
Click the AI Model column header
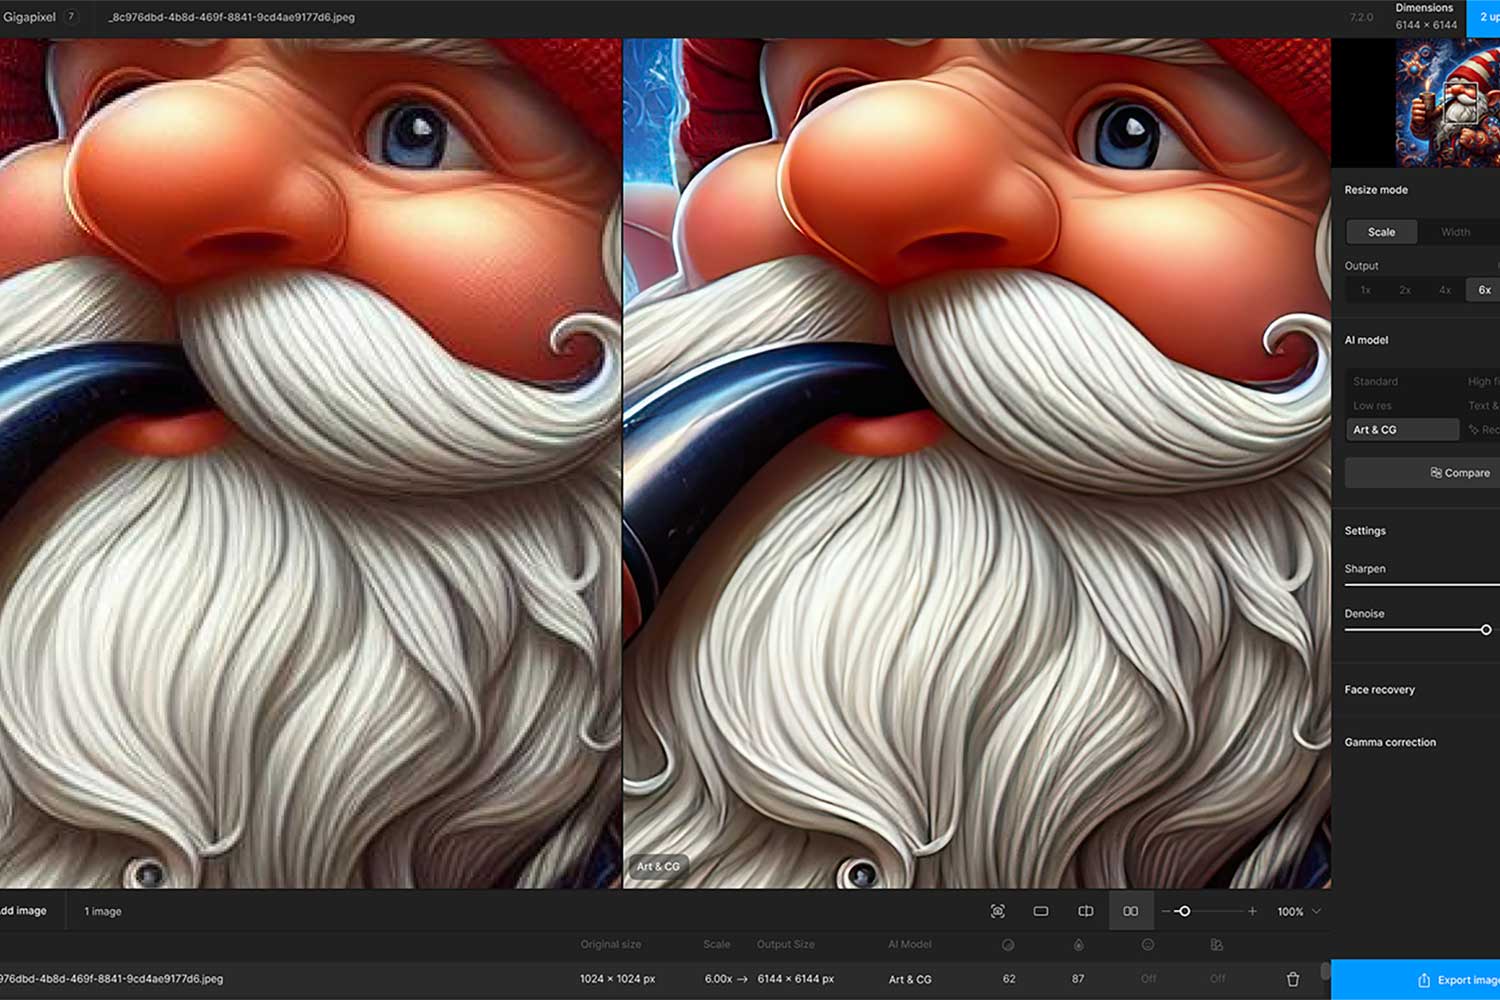pos(910,945)
